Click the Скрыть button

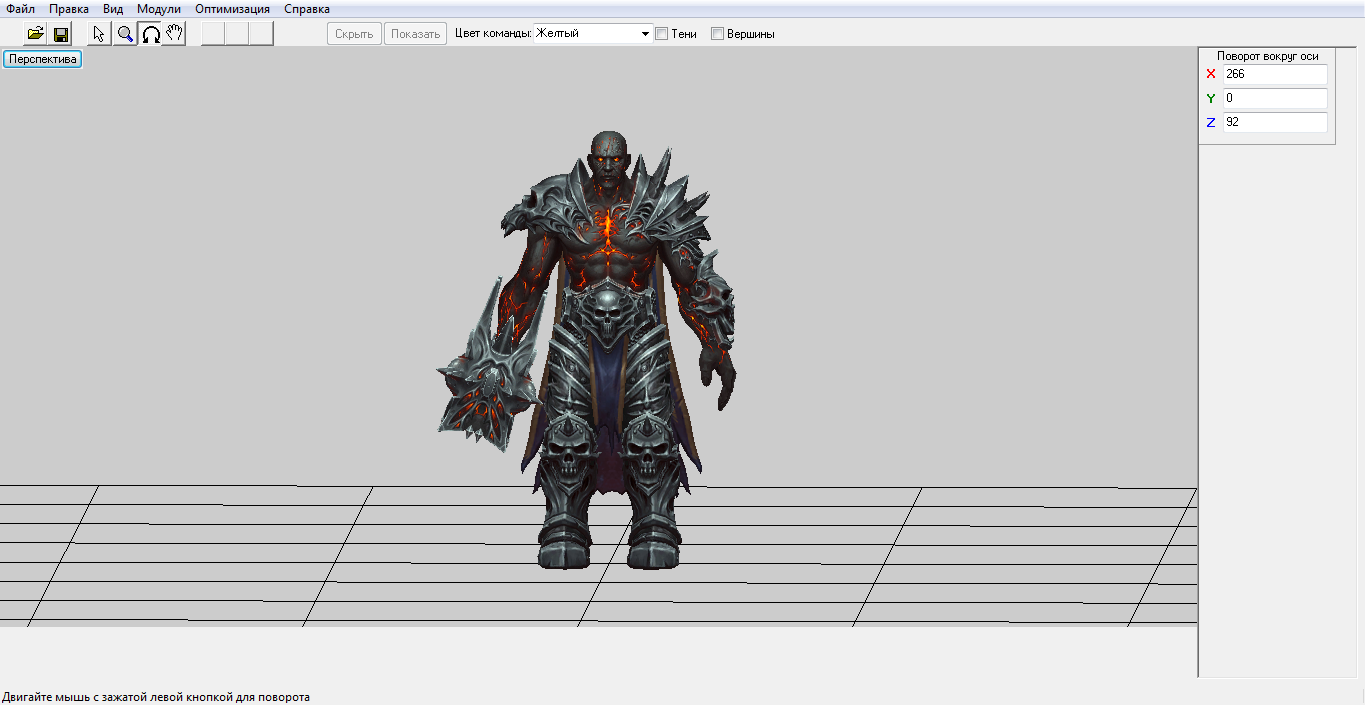coord(354,34)
